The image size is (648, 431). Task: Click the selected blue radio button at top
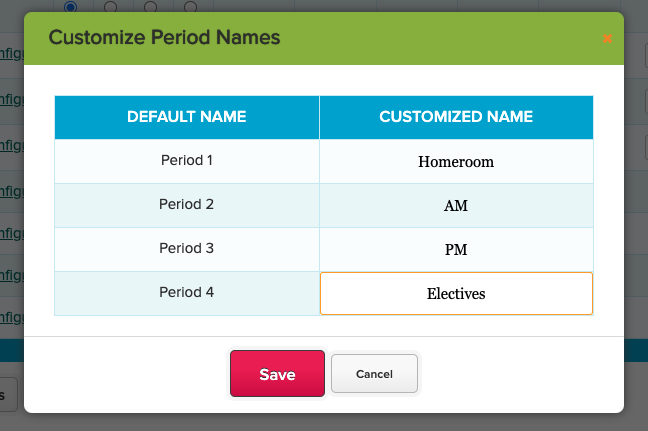71,6
